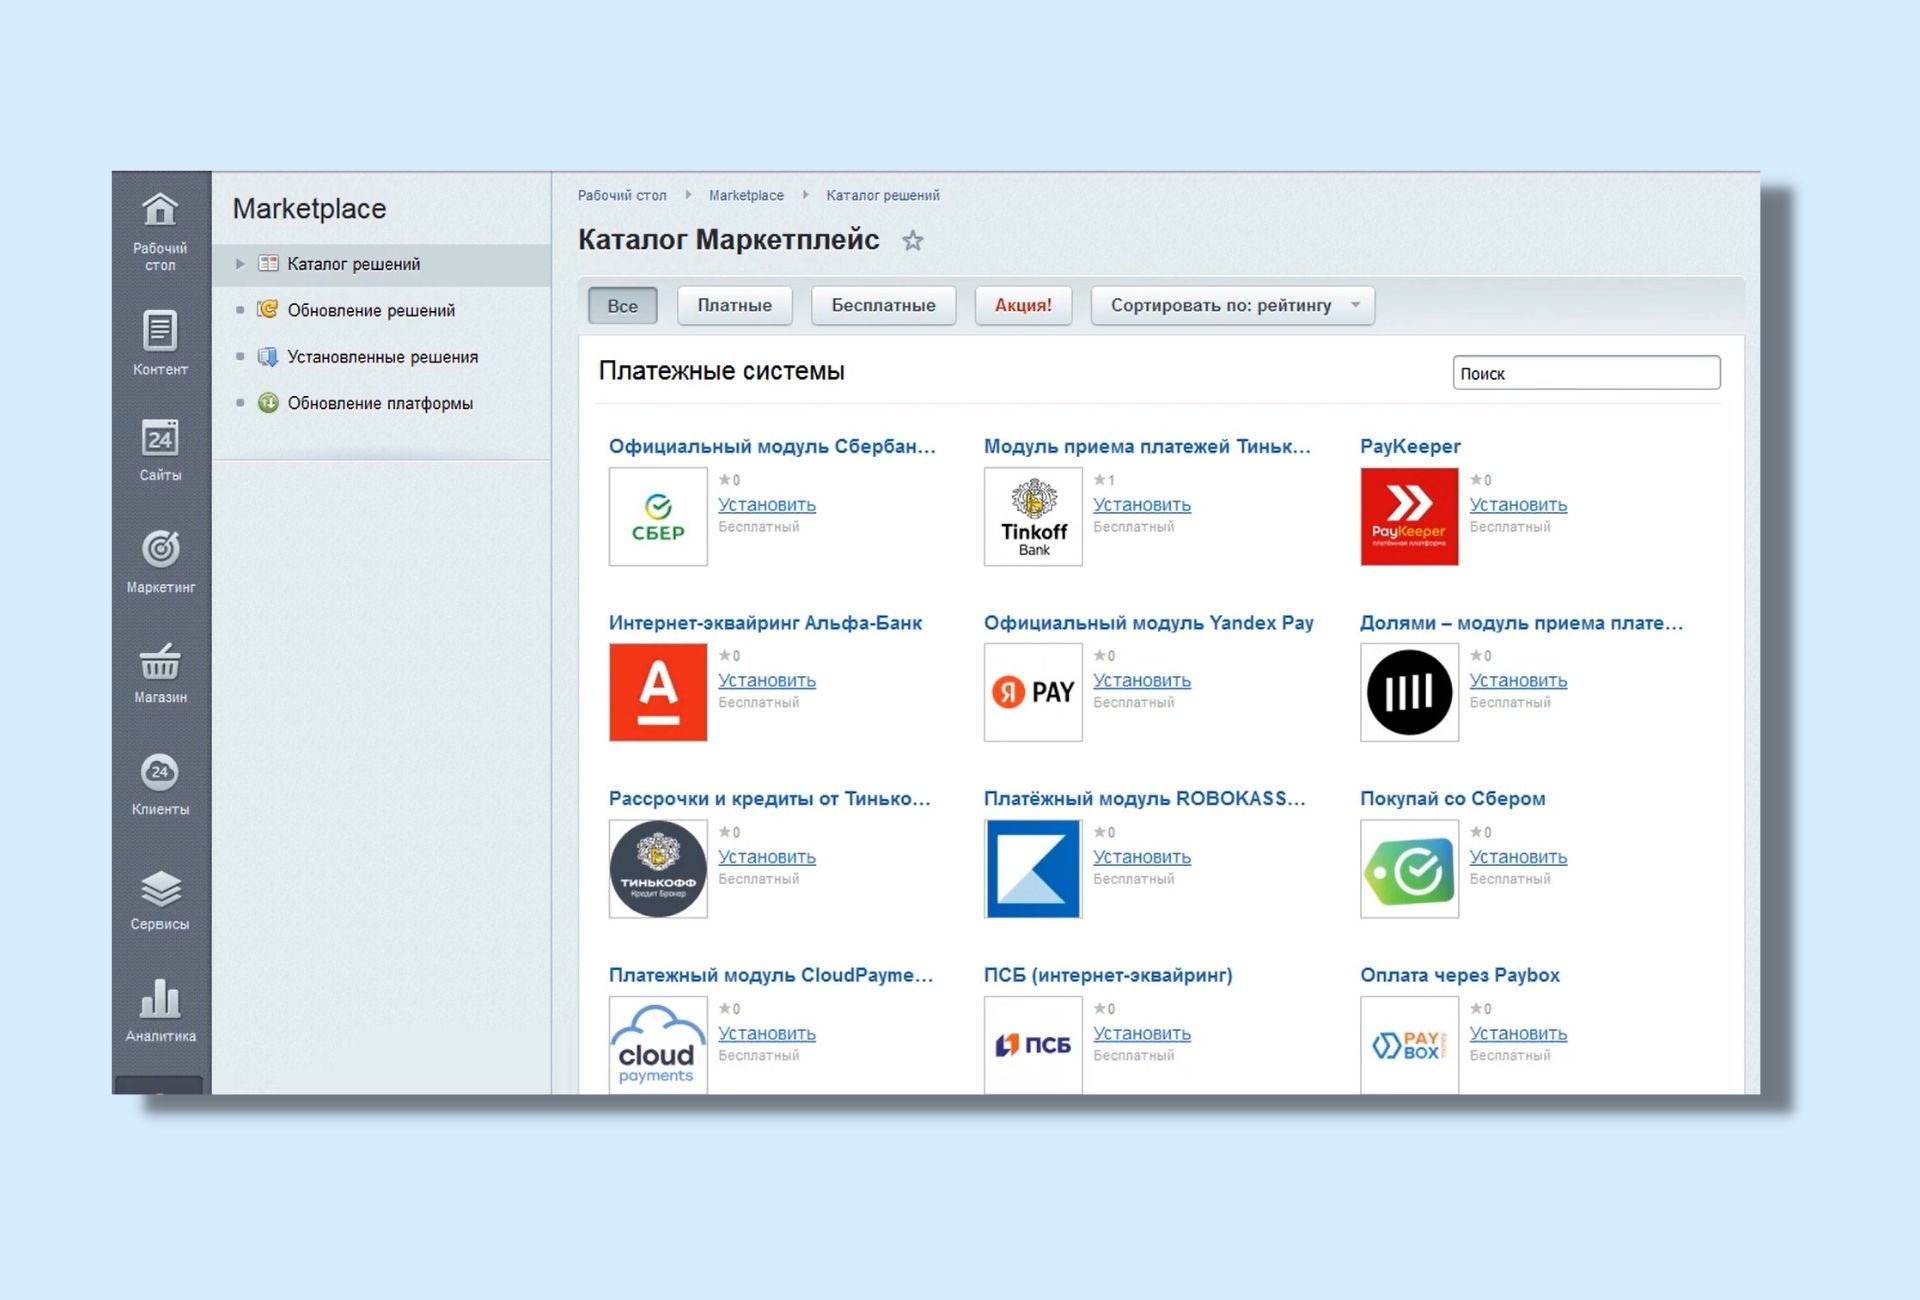Click the ROBOKASSA blue logo
1920x1300 pixels.
(x=1033, y=869)
